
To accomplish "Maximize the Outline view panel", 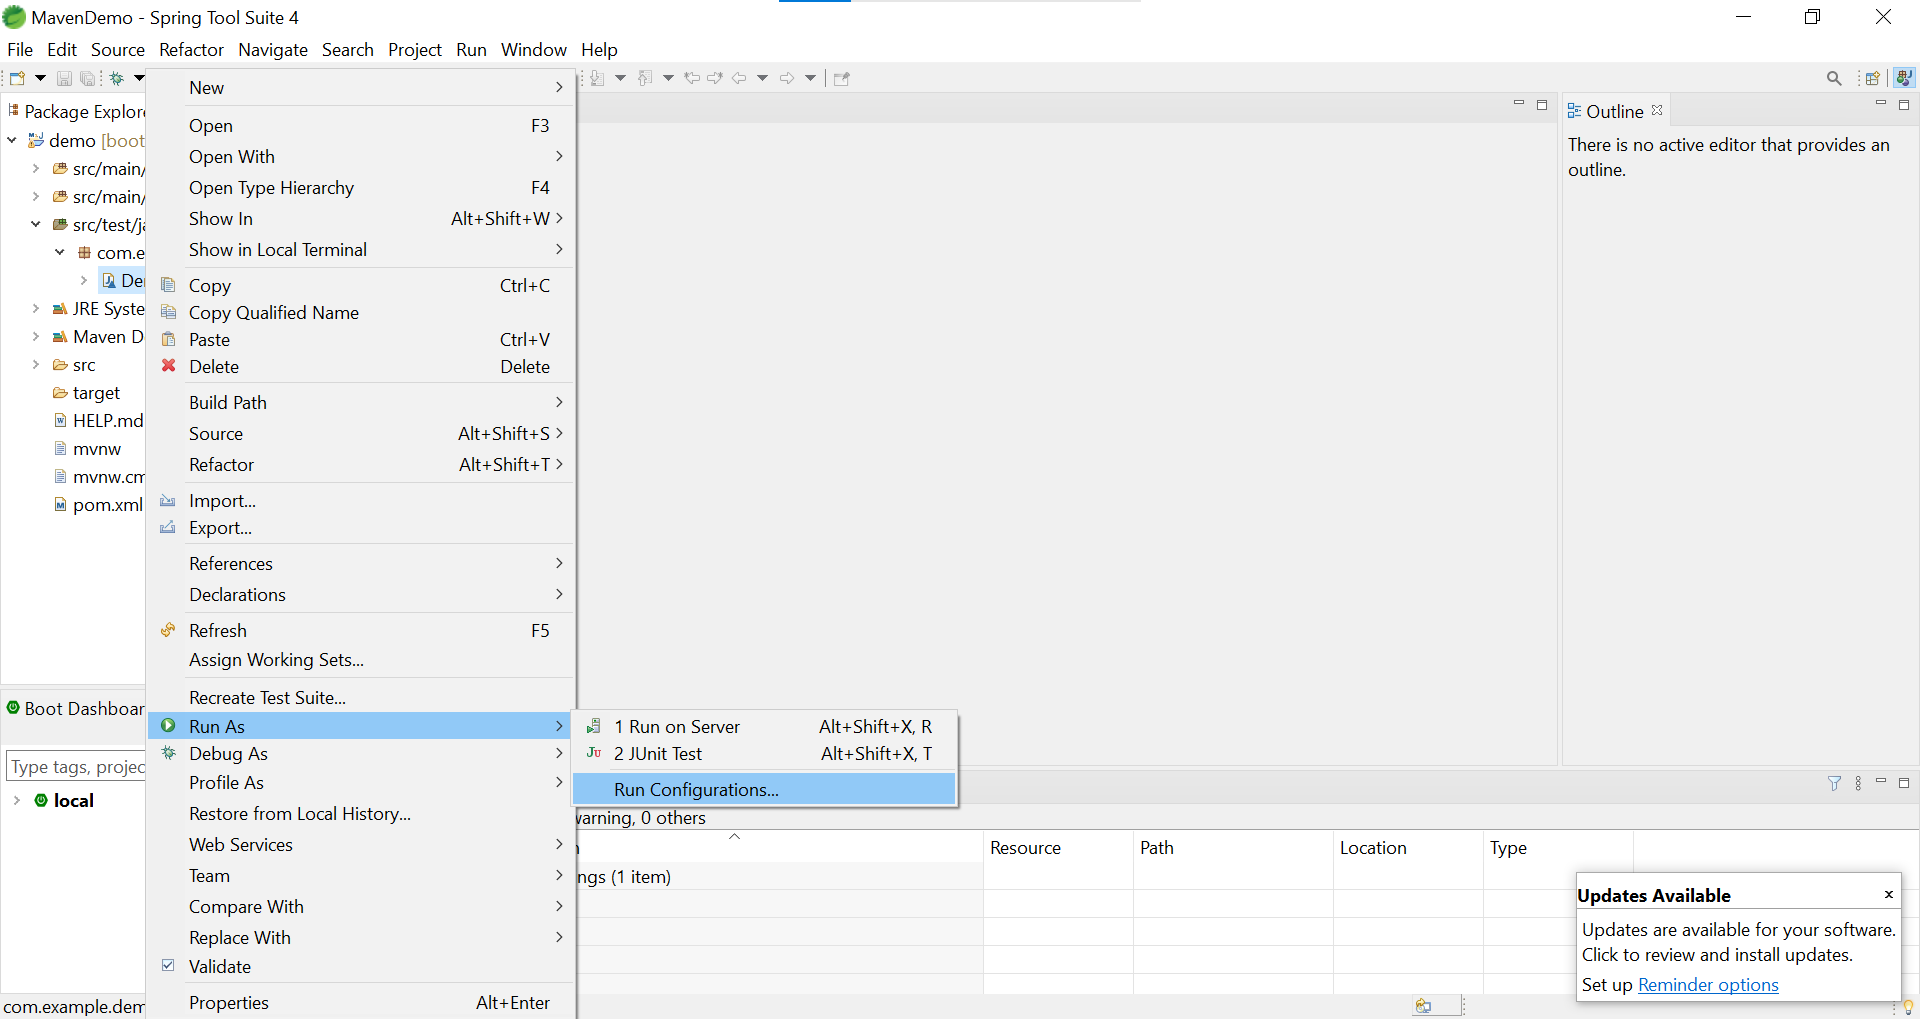I will click(1904, 104).
